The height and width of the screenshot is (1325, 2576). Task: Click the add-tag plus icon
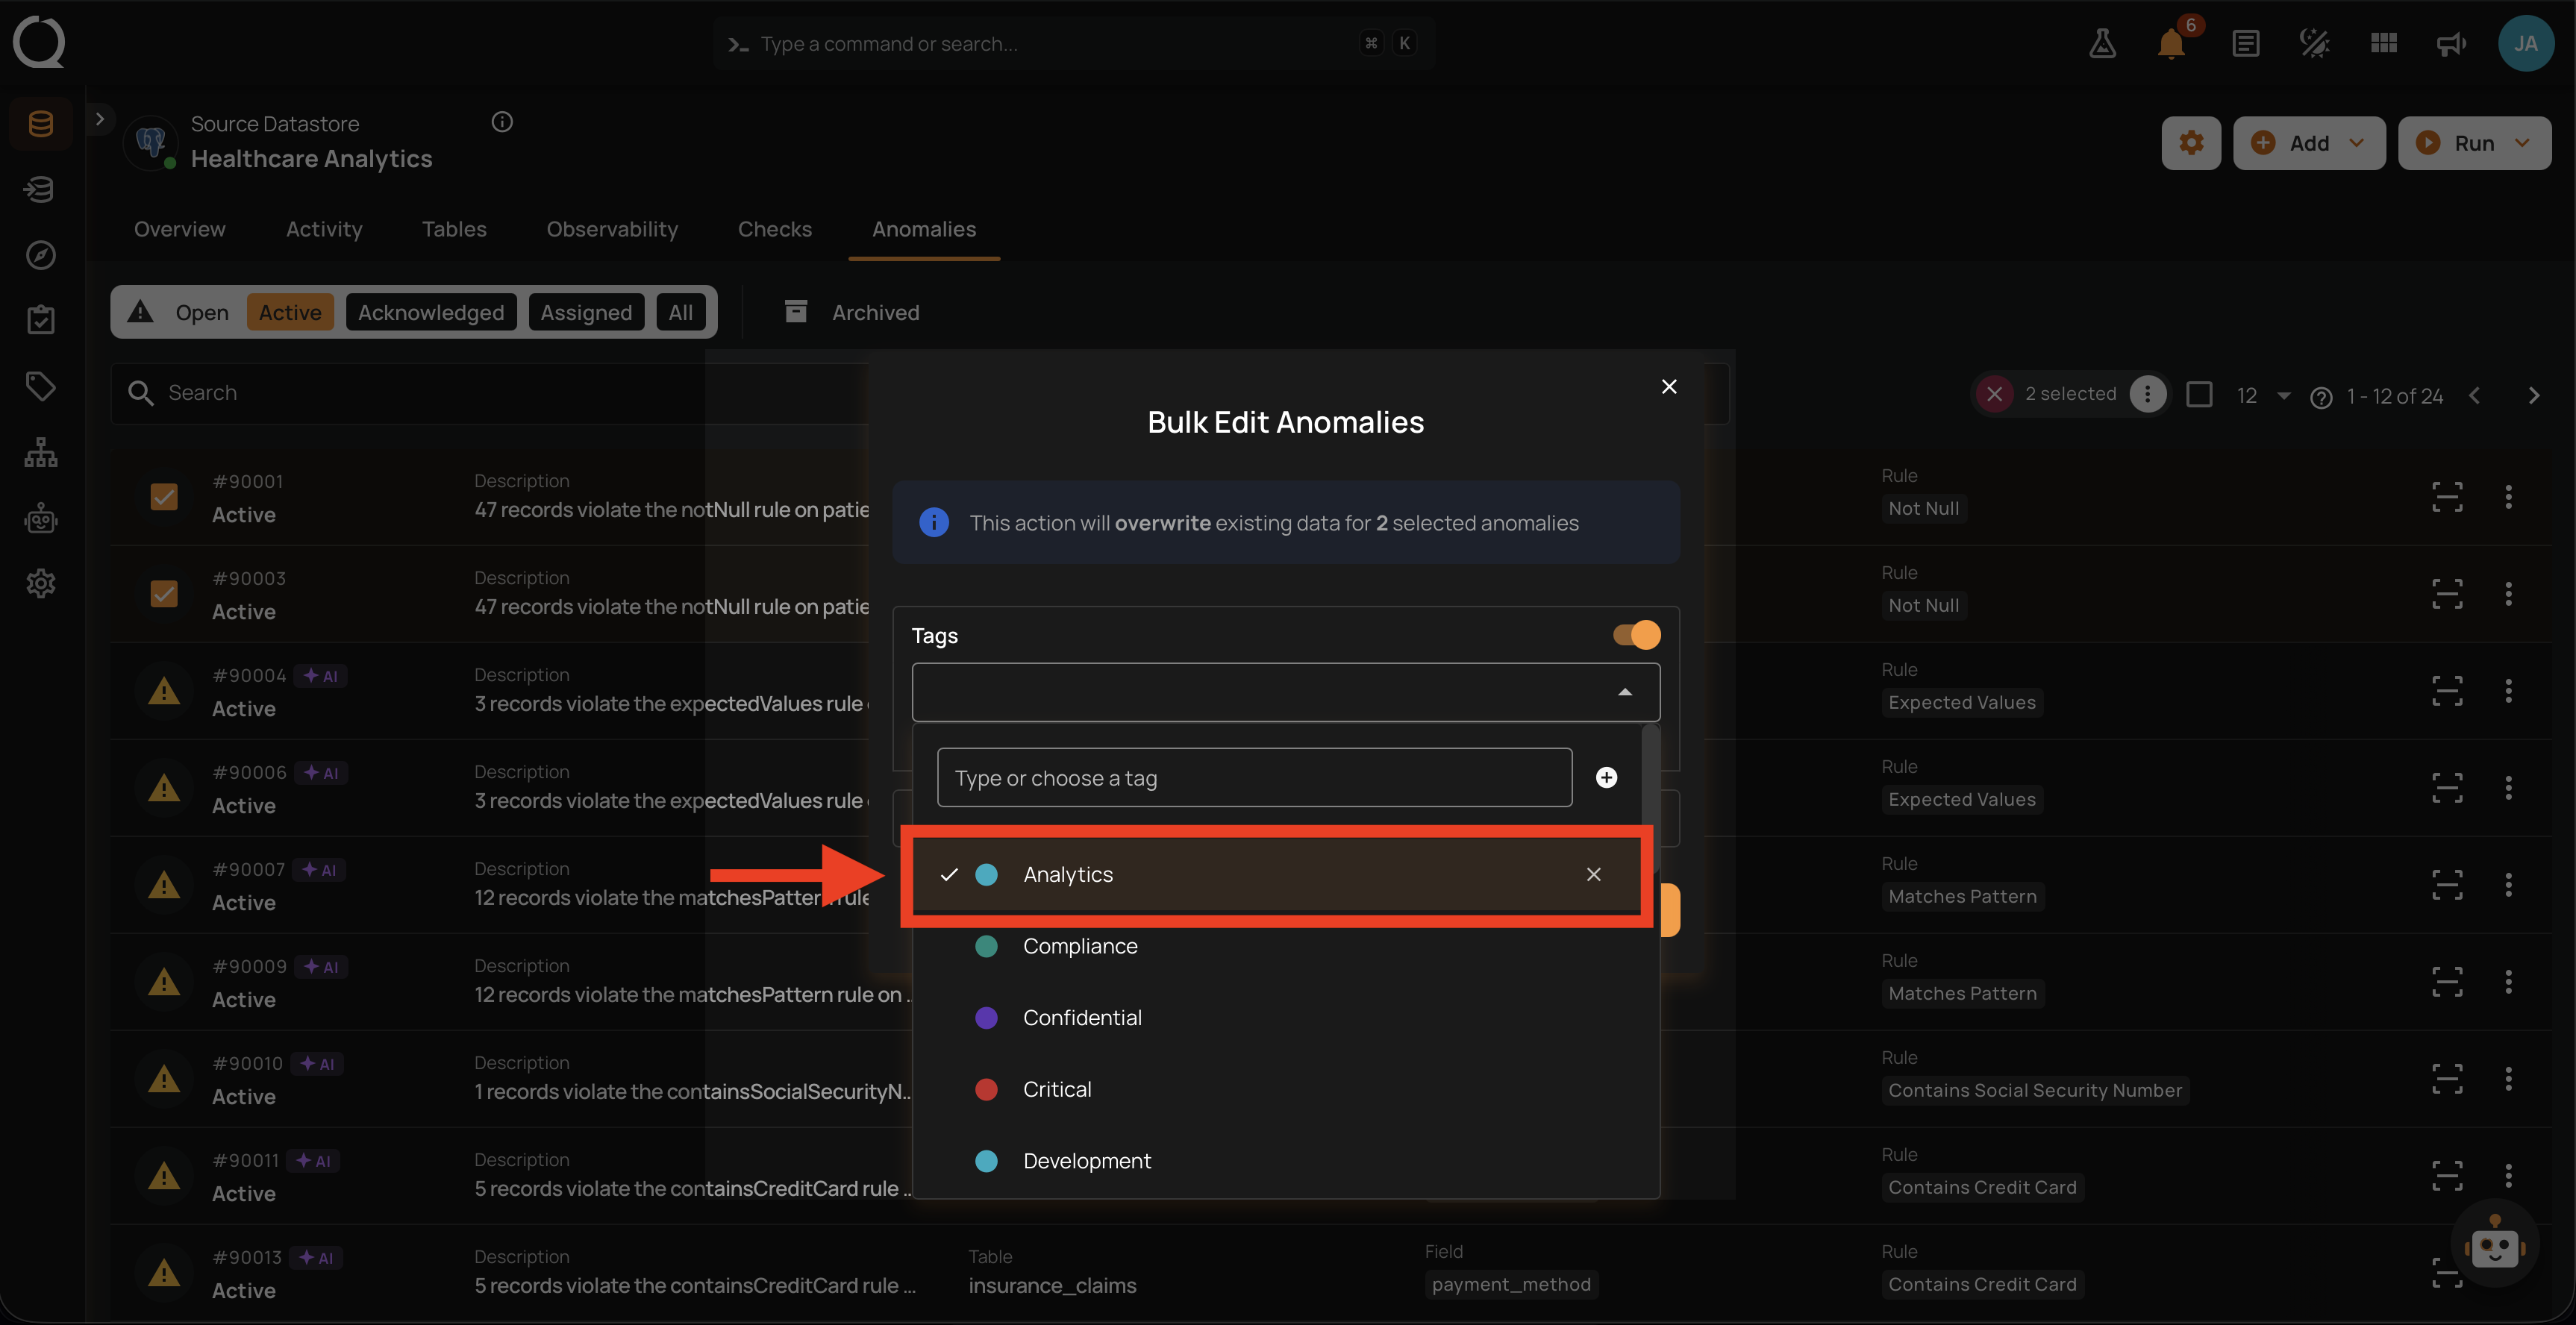click(1606, 777)
